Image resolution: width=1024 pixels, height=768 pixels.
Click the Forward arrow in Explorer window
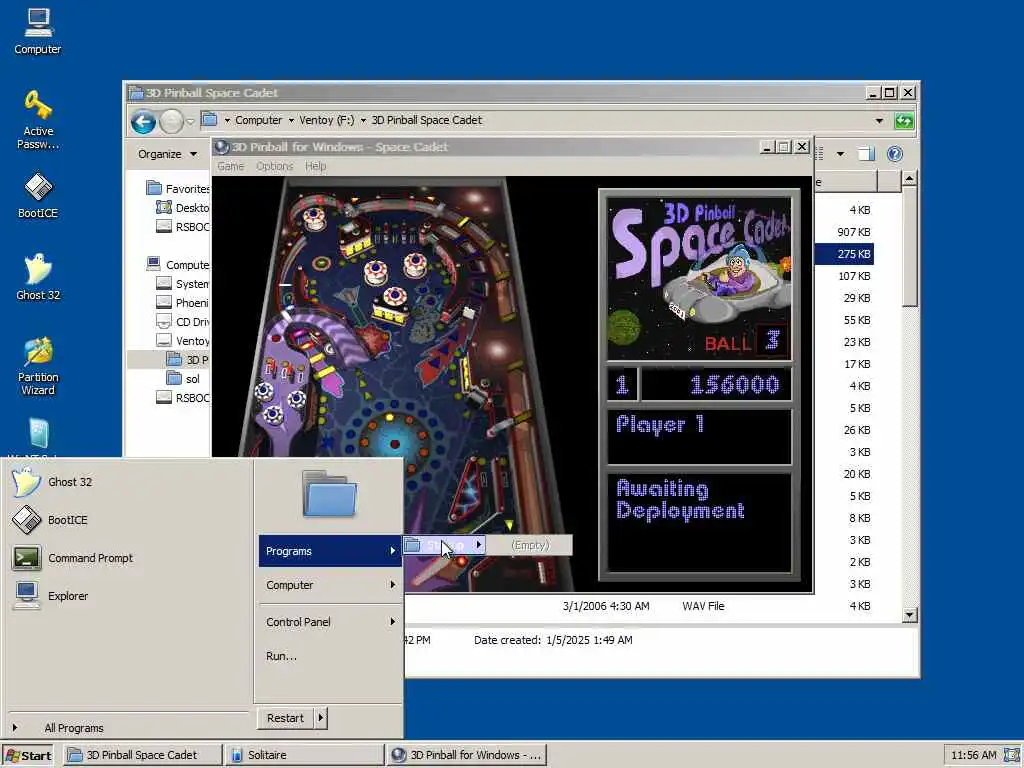click(x=171, y=121)
